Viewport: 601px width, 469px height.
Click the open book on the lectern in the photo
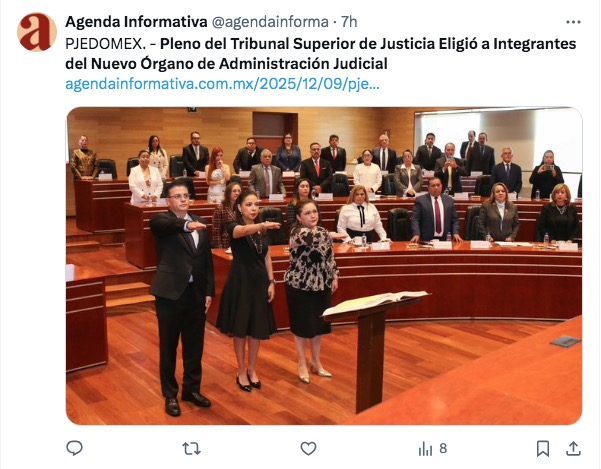[375, 302]
